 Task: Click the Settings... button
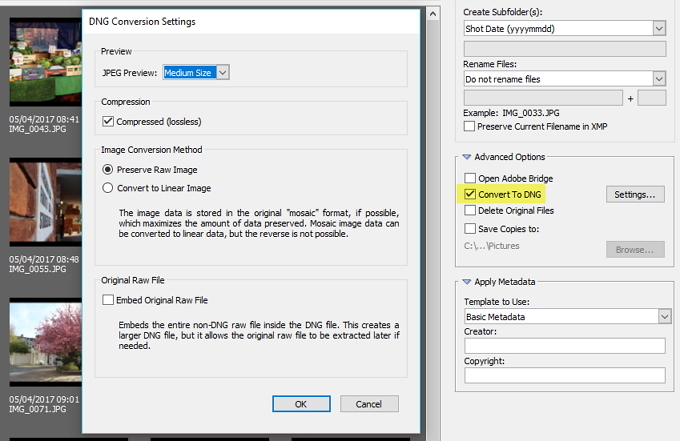coord(635,195)
